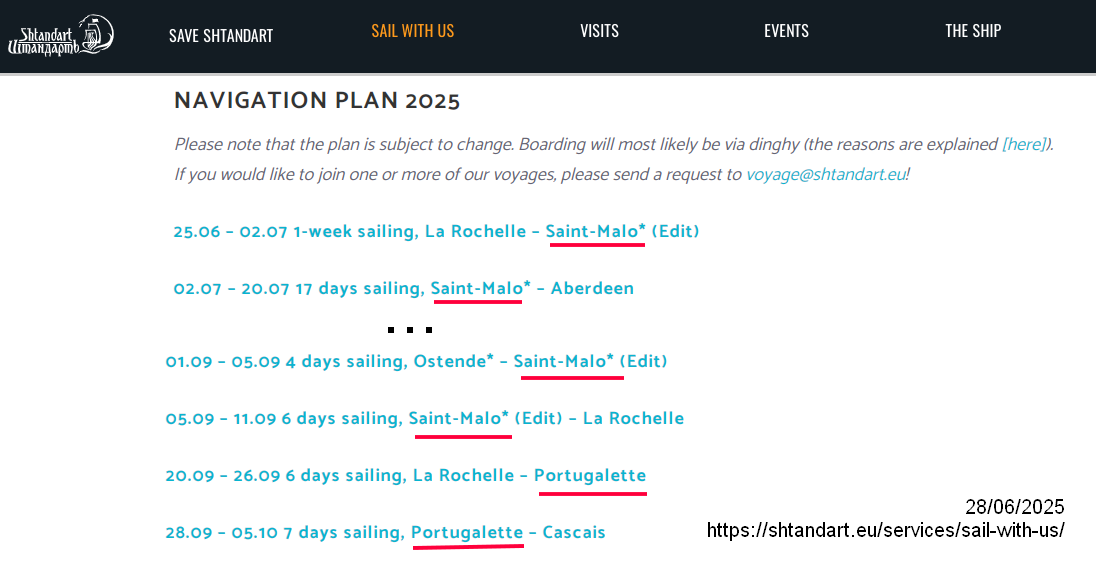The image size is (1096, 585).
Task: Click the voyage@shtandart.eu email link
Action: coord(825,175)
